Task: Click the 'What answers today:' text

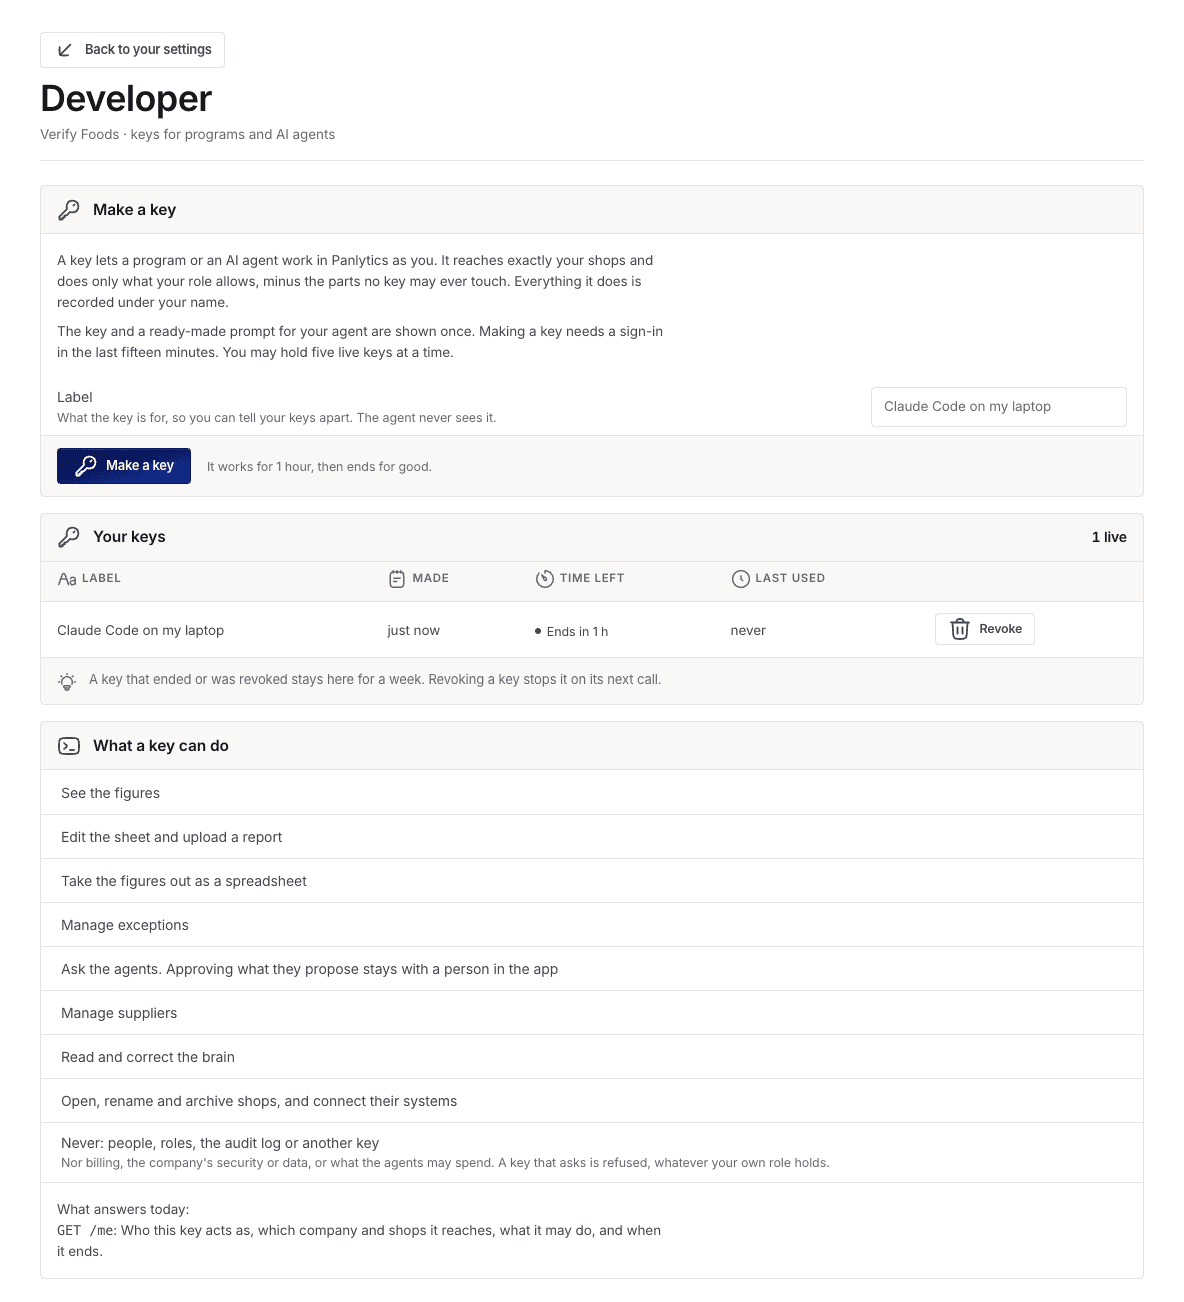Action: tap(123, 1209)
